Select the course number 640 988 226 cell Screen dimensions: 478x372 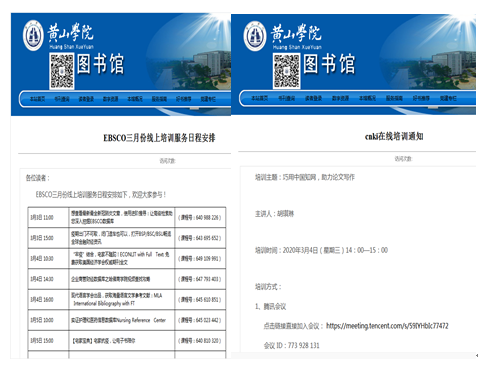(x=200, y=217)
